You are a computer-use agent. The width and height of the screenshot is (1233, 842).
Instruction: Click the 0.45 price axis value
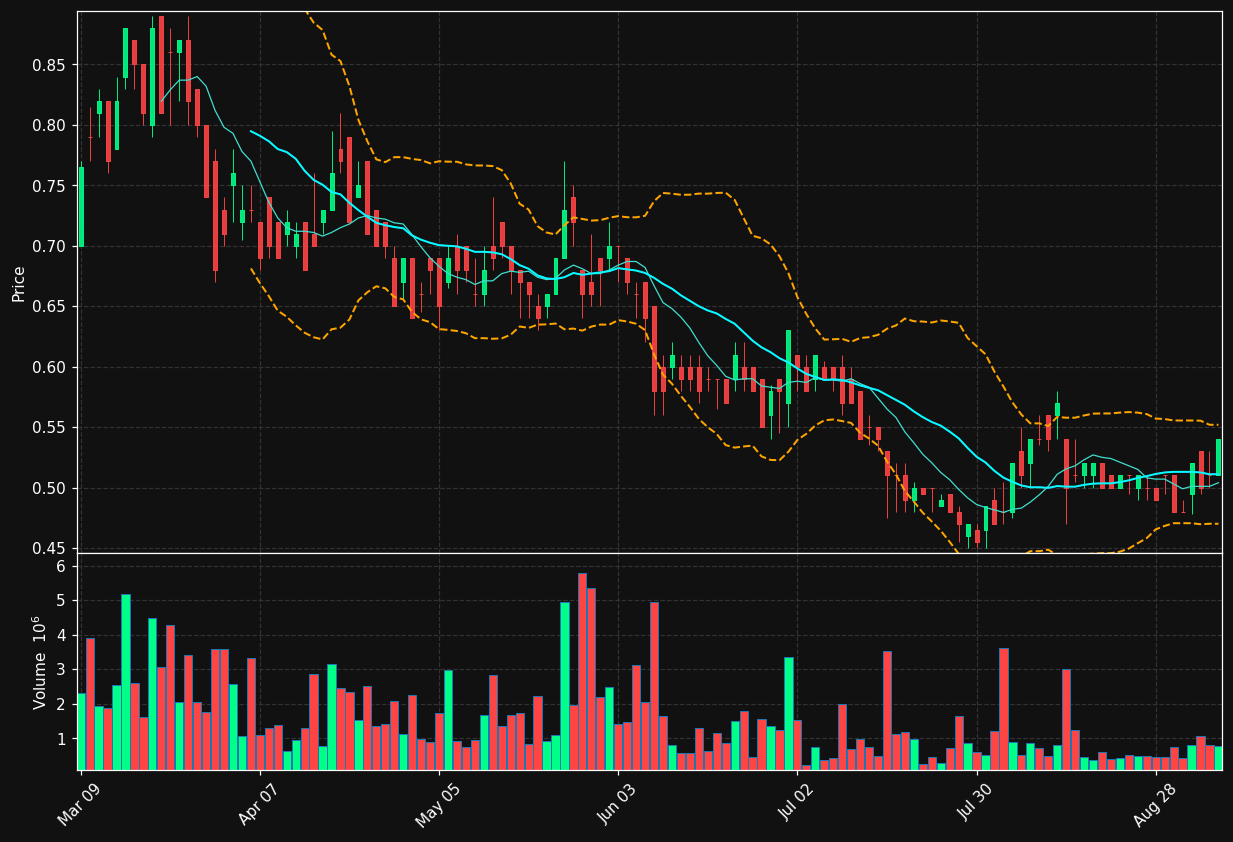(x=49, y=549)
